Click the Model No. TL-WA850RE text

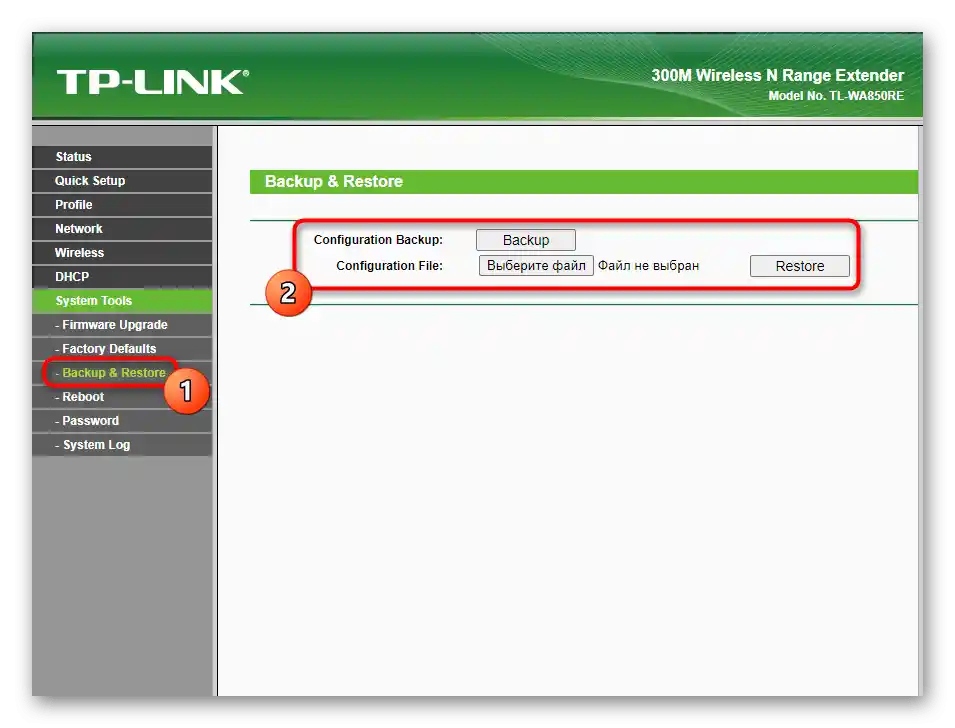836,96
